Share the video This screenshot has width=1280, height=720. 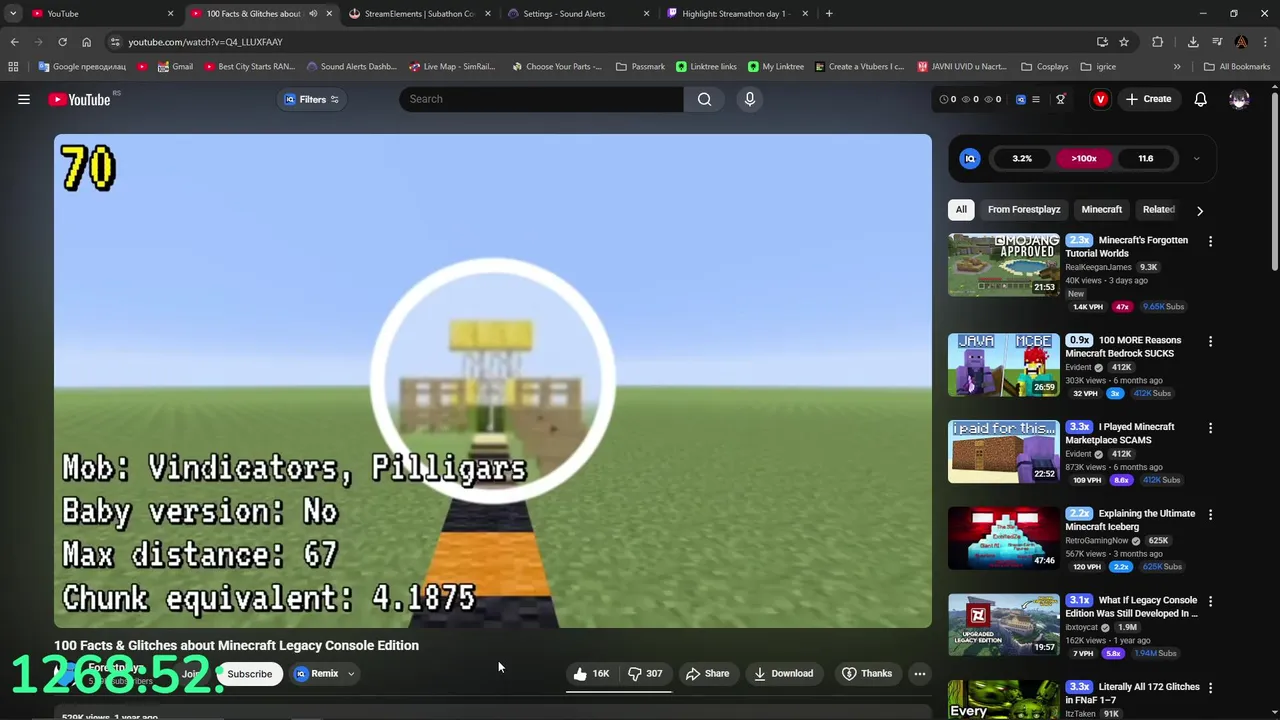[707, 674]
